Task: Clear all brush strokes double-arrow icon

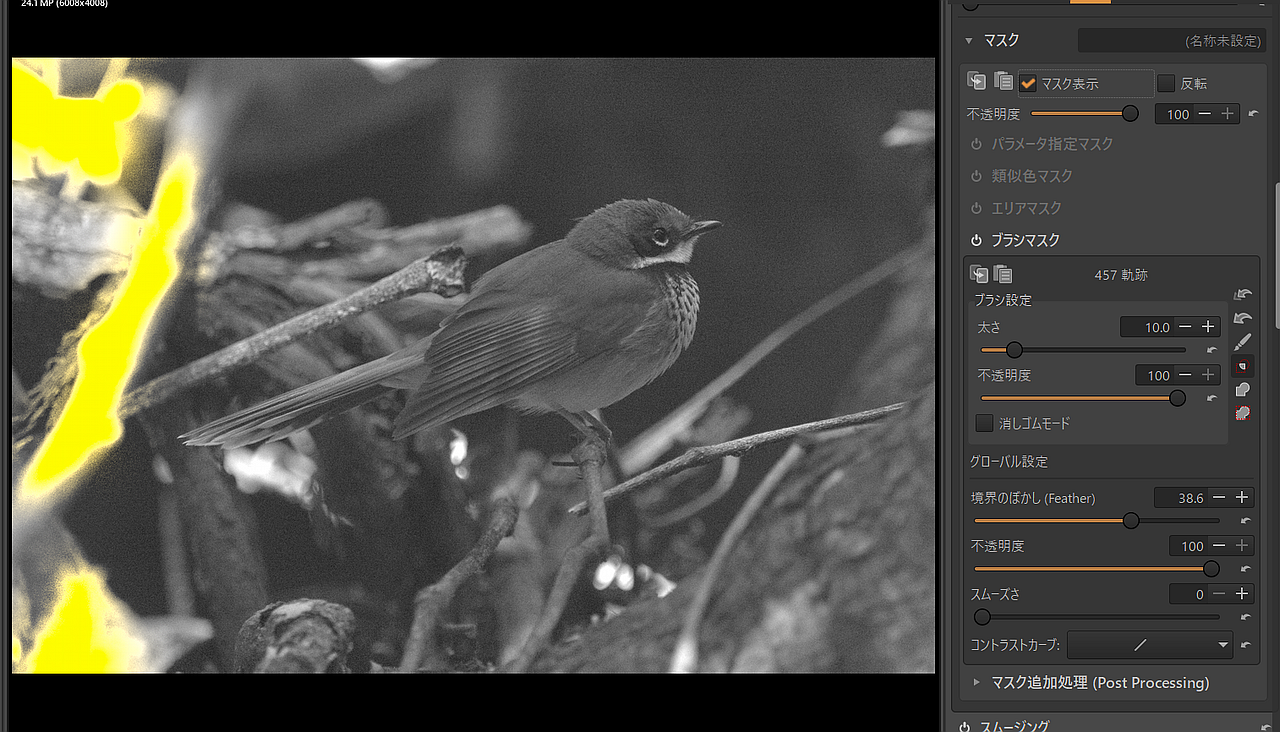Action: point(1243,294)
